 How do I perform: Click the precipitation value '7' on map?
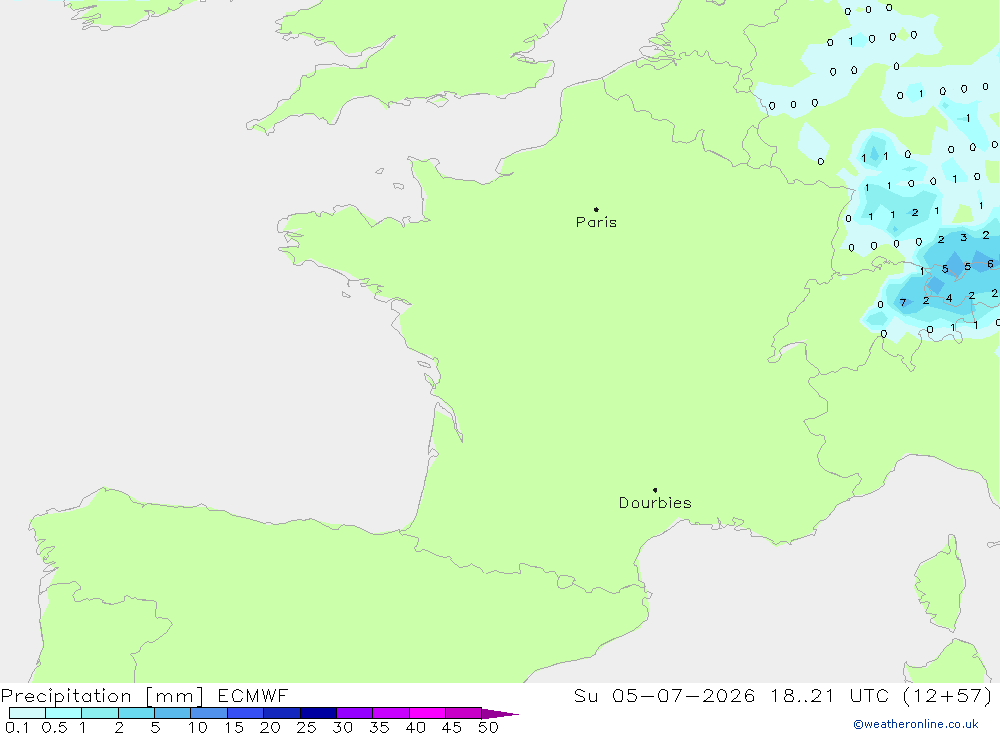pyautogui.click(x=902, y=302)
